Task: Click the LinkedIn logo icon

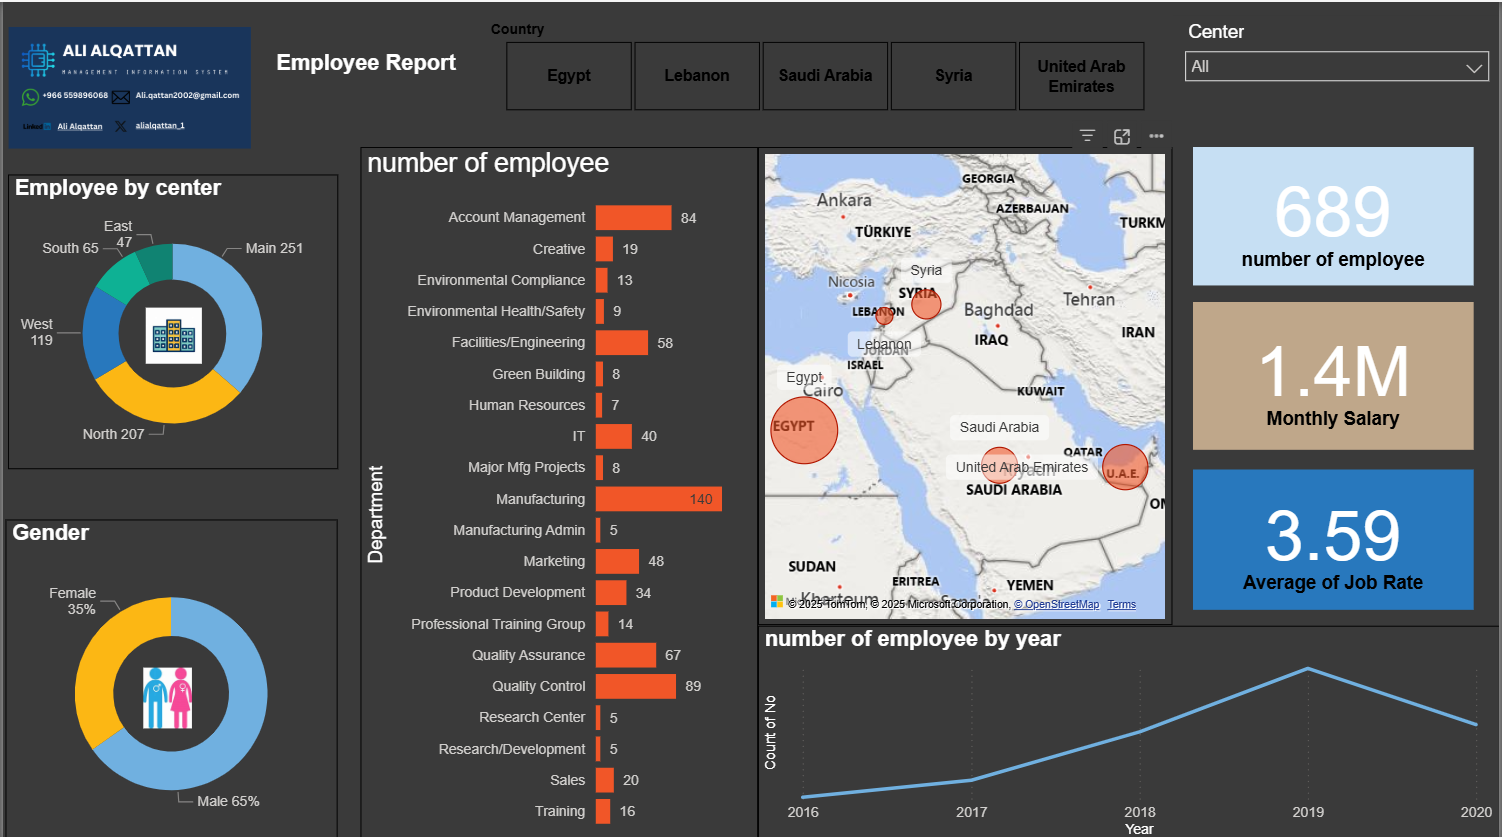Action: pyautogui.click(x=37, y=126)
